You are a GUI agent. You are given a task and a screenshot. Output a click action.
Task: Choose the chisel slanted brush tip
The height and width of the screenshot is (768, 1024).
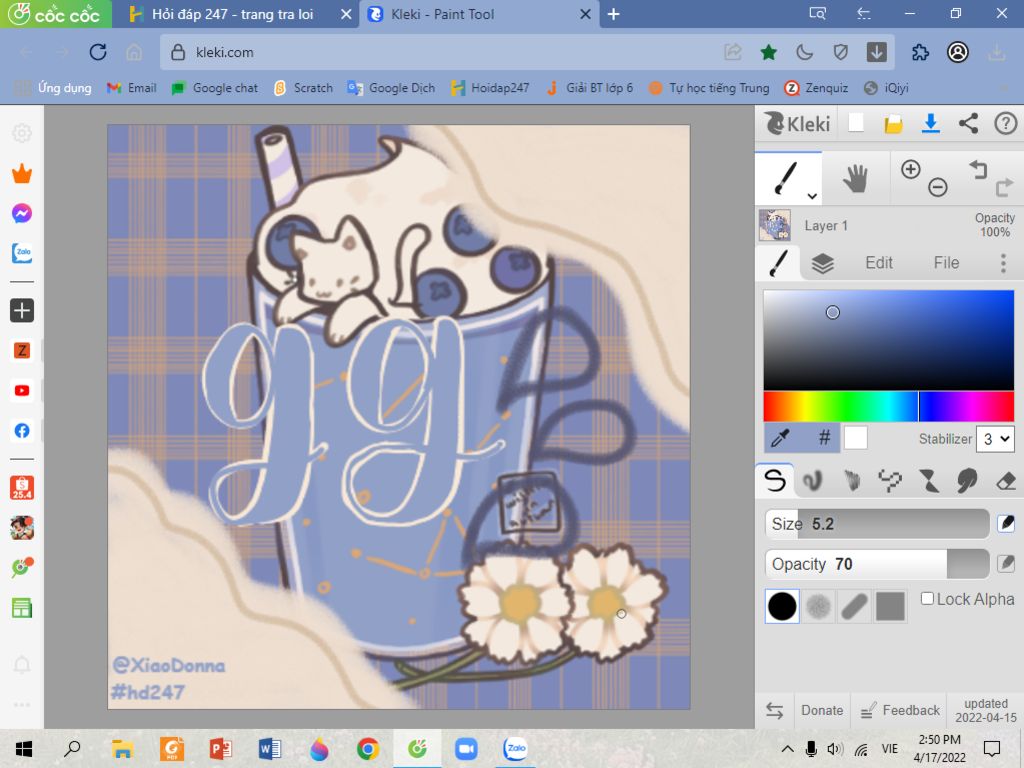854,606
